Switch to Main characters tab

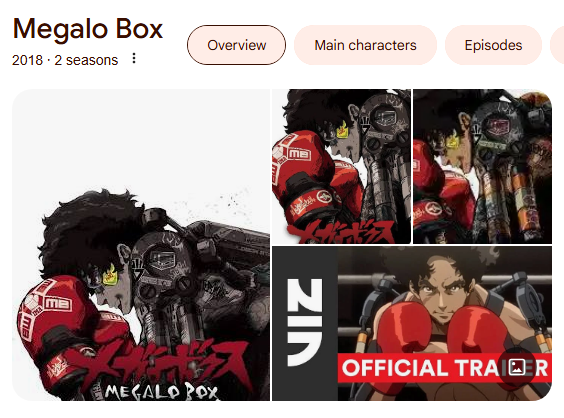click(365, 45)
